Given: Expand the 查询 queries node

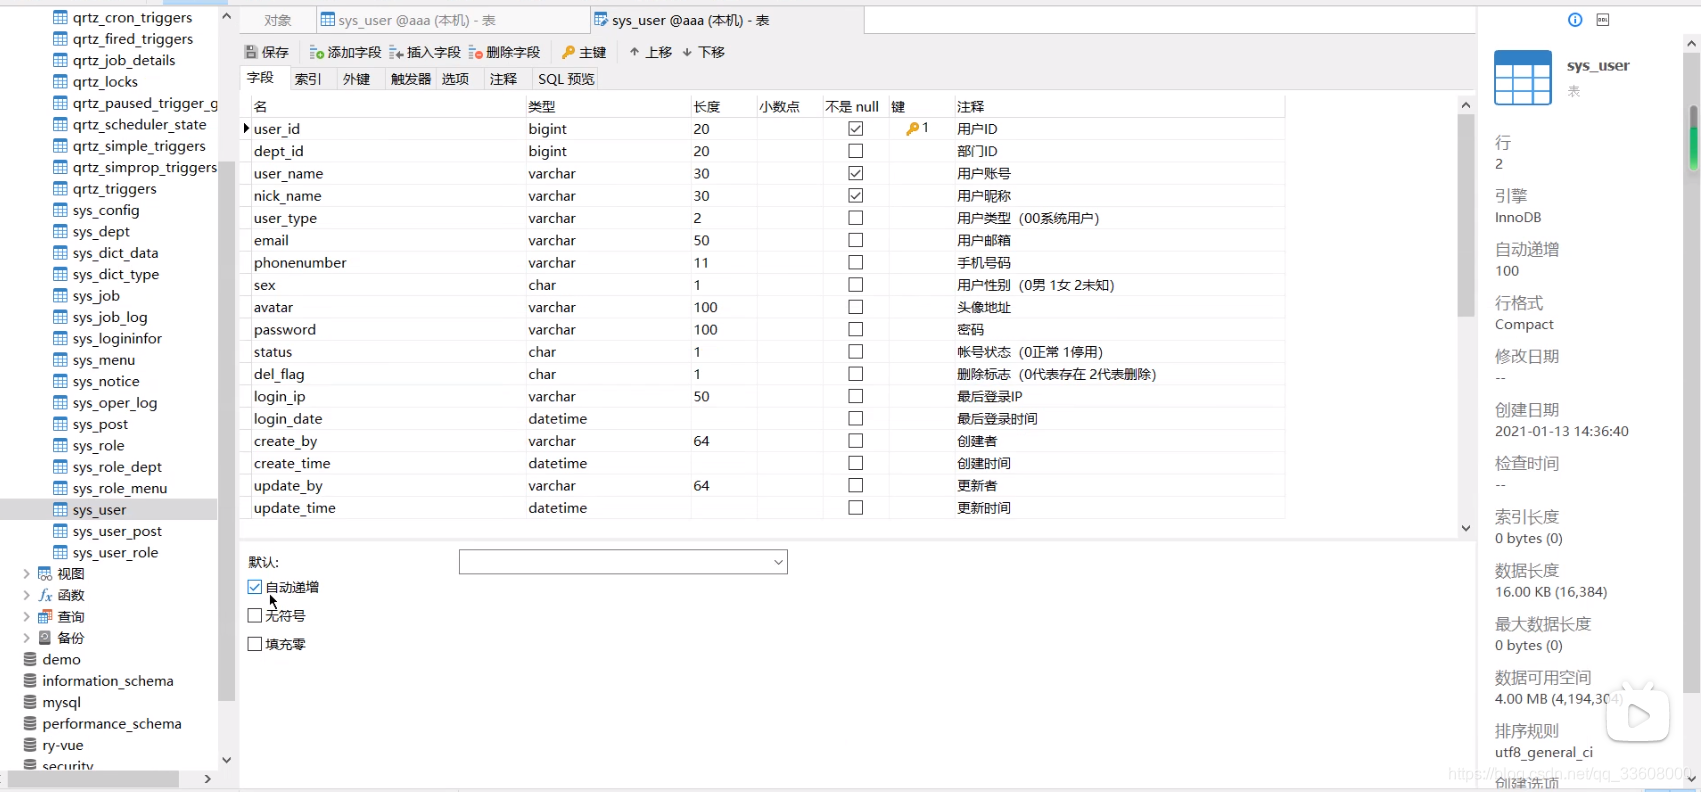Looking at the screenshot, I should 26,617.
